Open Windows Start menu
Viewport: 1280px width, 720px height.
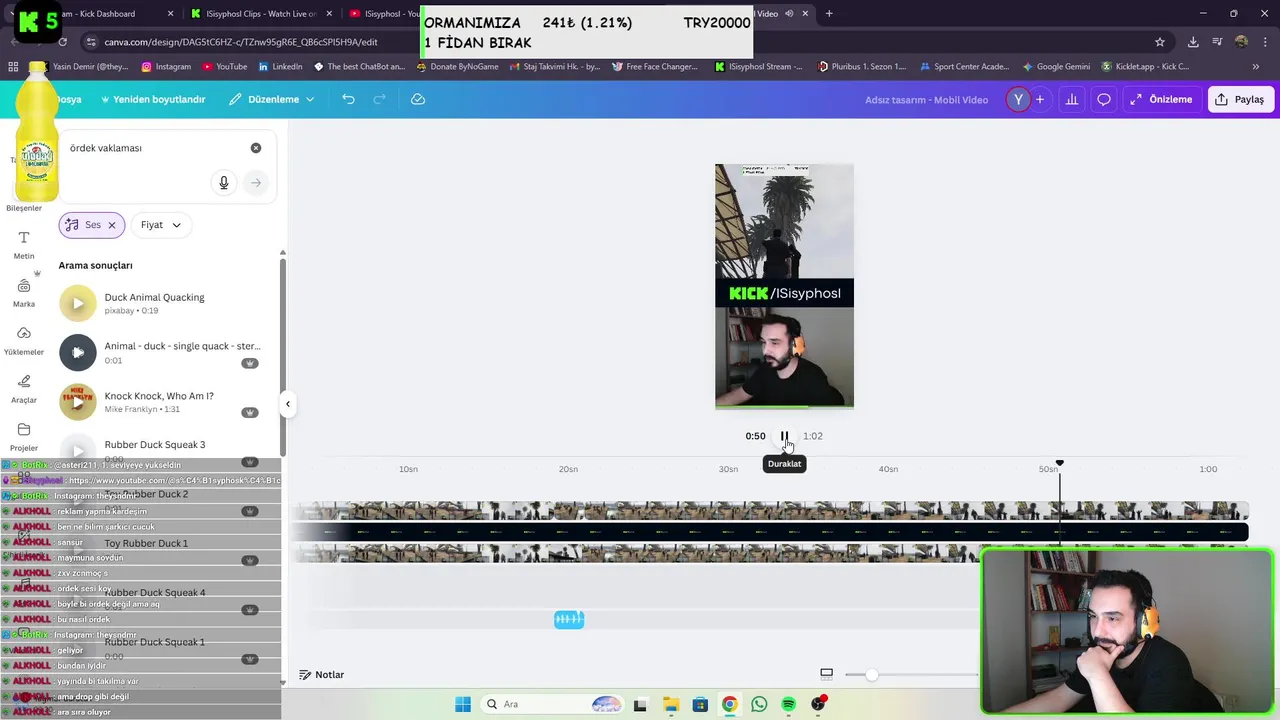(463, 705)
